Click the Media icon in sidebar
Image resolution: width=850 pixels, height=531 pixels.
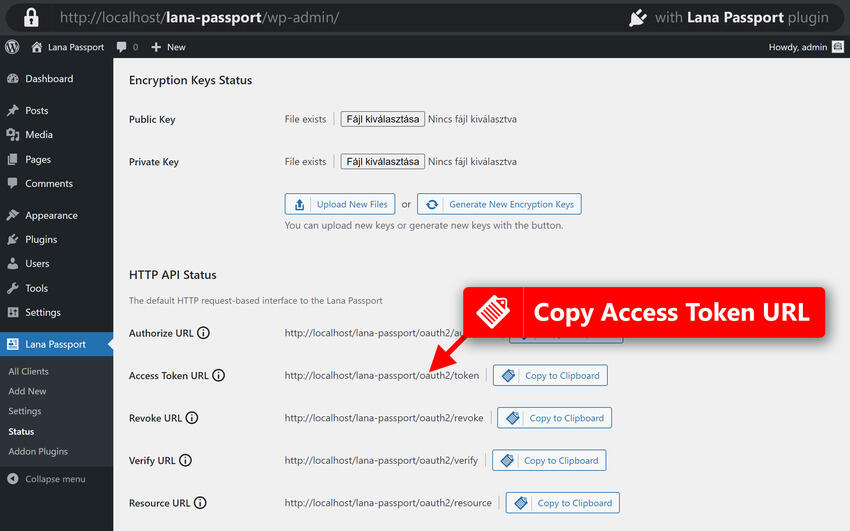coord(13,134)
